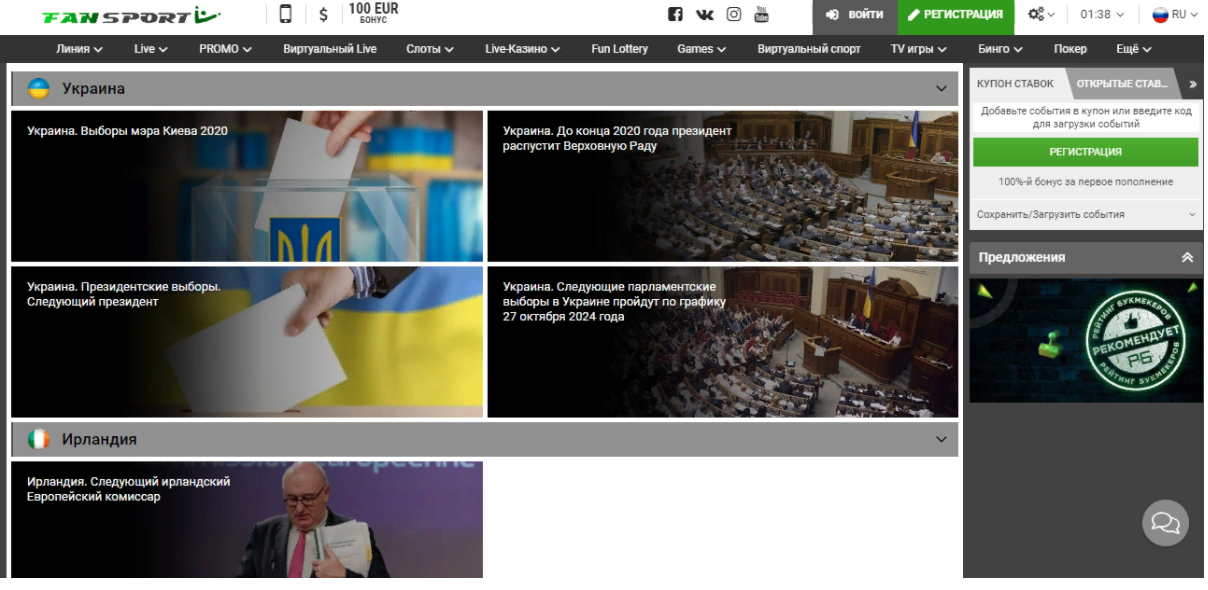Open the YouTube icon in header

(x=762, y=14)
